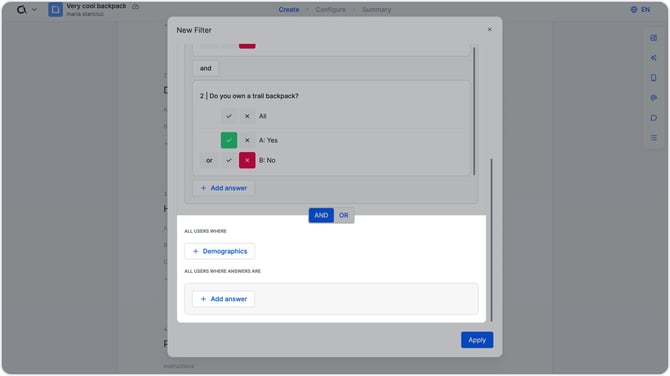Open the mobile preview icon in the right sidebar
This screenshot has width=670, height=376.
click(653, 78)
